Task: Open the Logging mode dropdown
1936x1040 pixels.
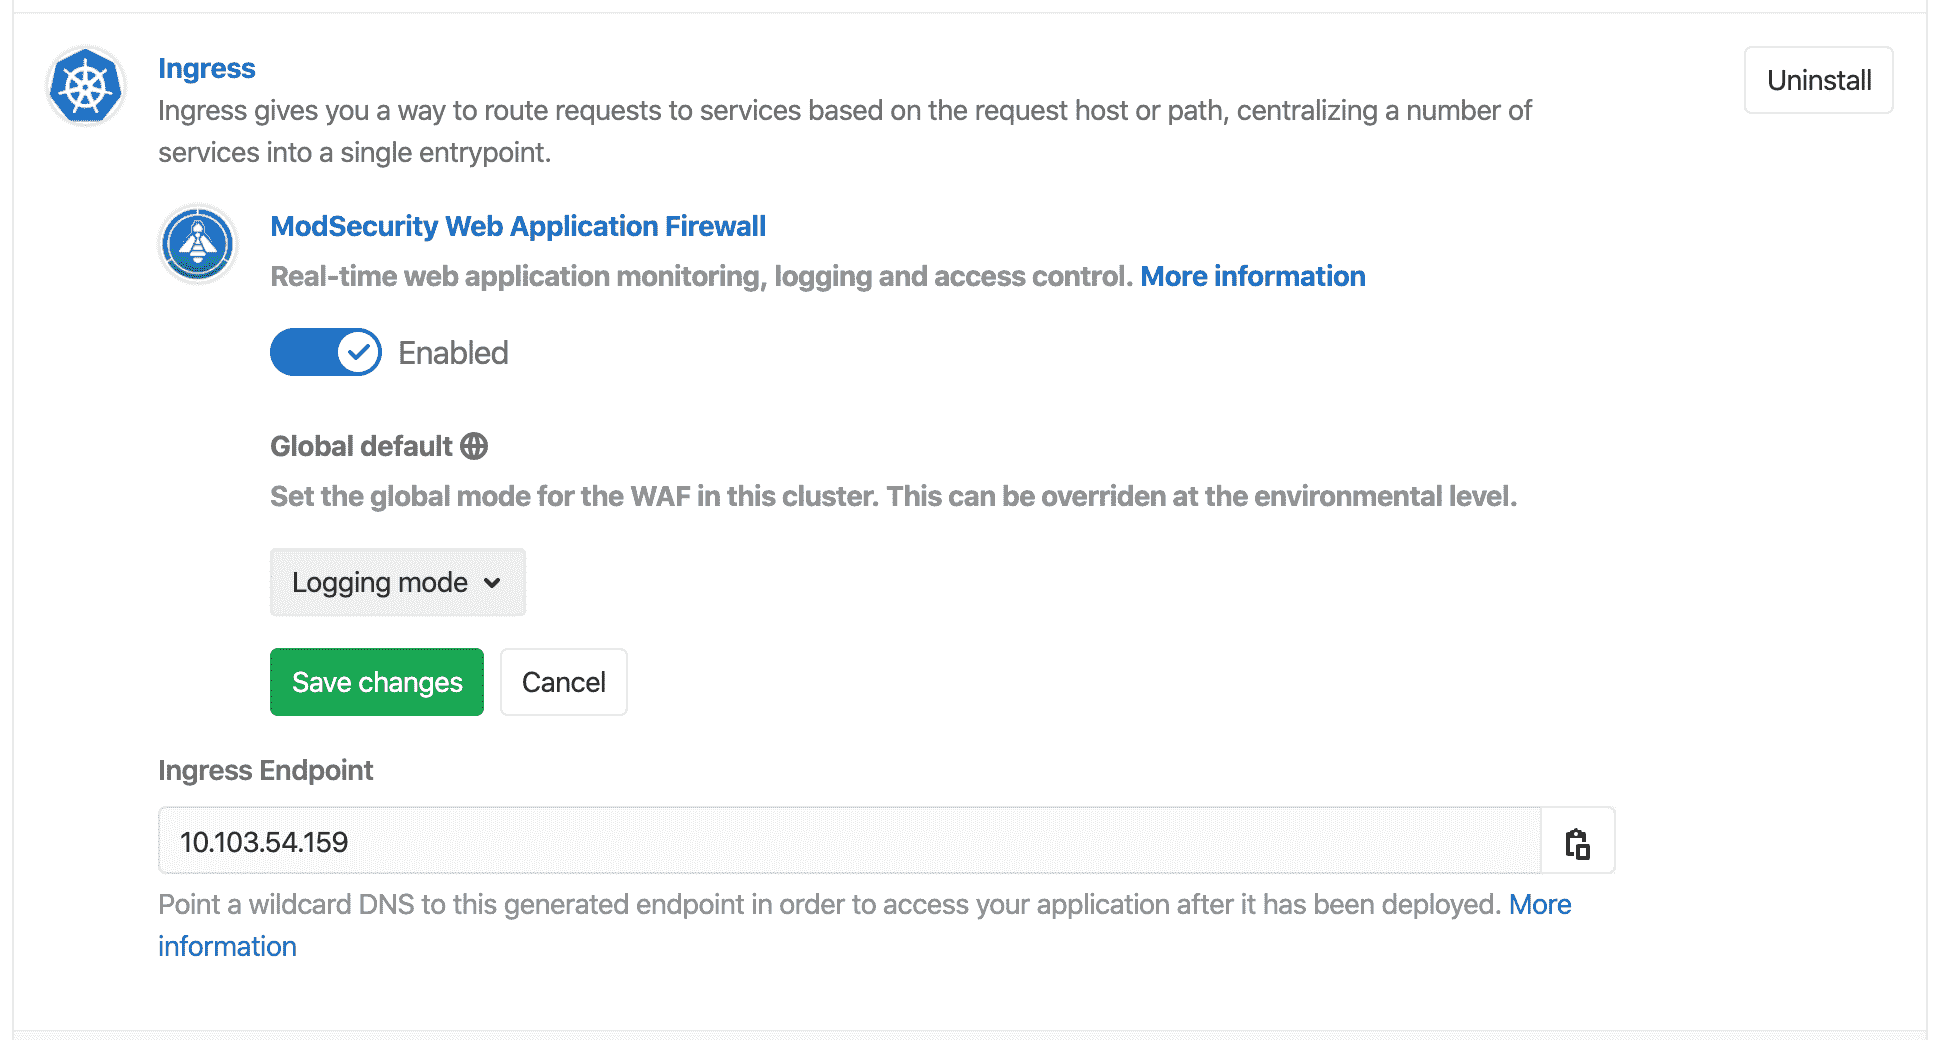Action: 397,582
